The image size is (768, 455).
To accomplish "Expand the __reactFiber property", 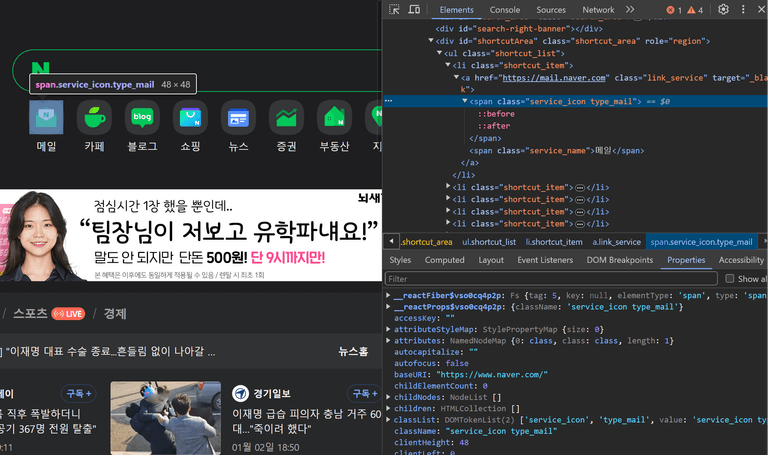I will click(x=388, y=295).
